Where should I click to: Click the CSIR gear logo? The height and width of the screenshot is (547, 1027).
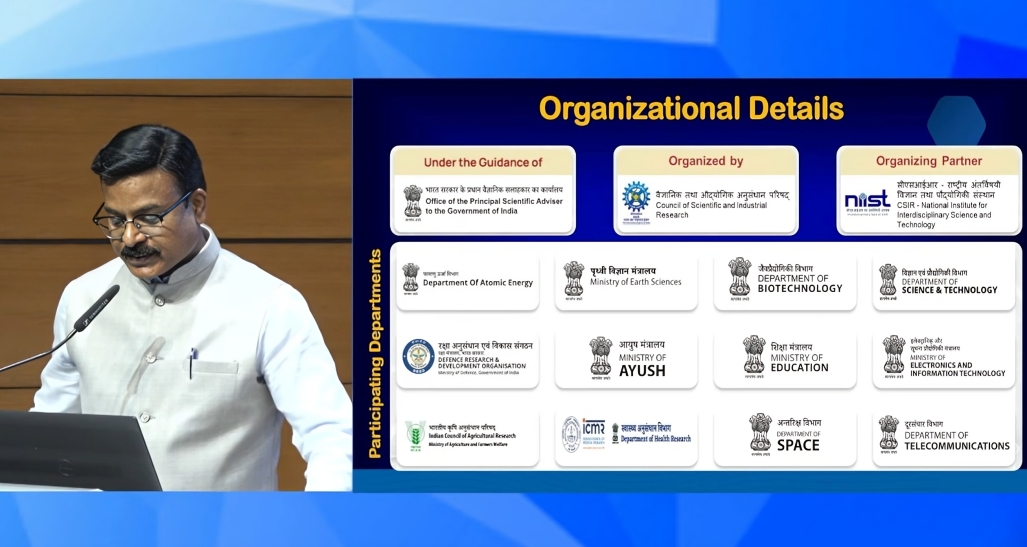[x=636, y=202]
